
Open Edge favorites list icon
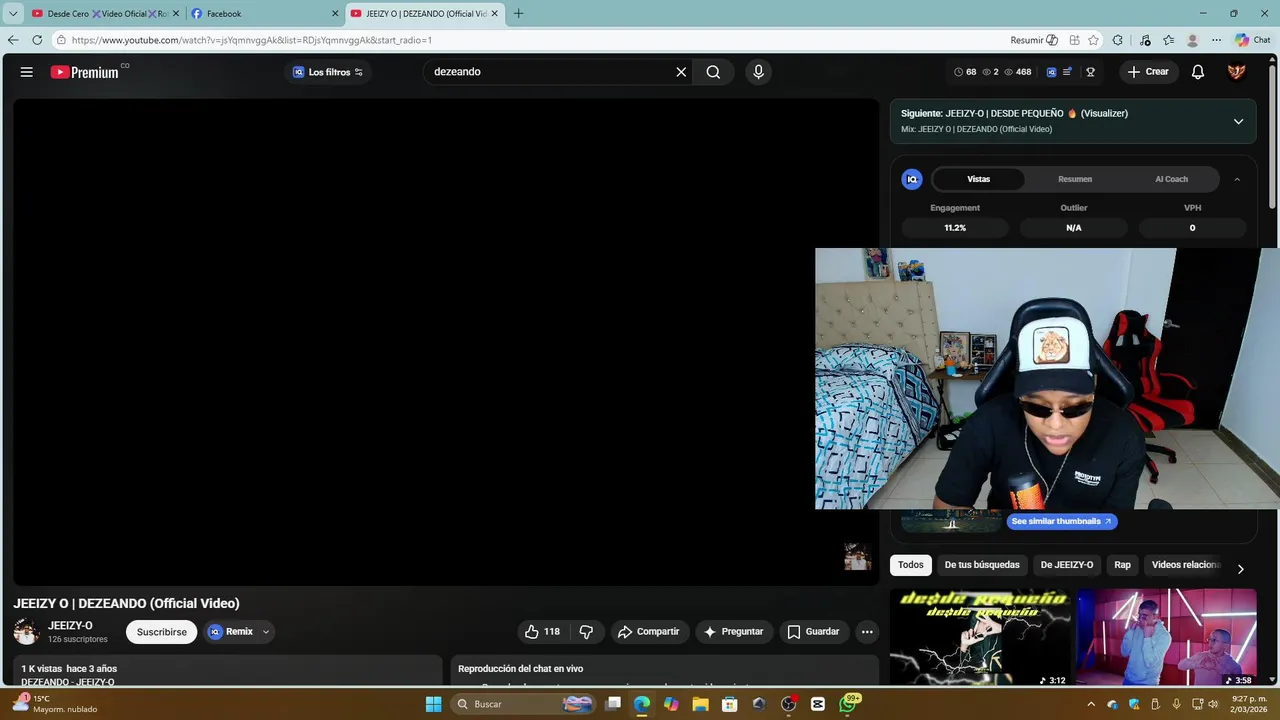[x=1168, y=40]
